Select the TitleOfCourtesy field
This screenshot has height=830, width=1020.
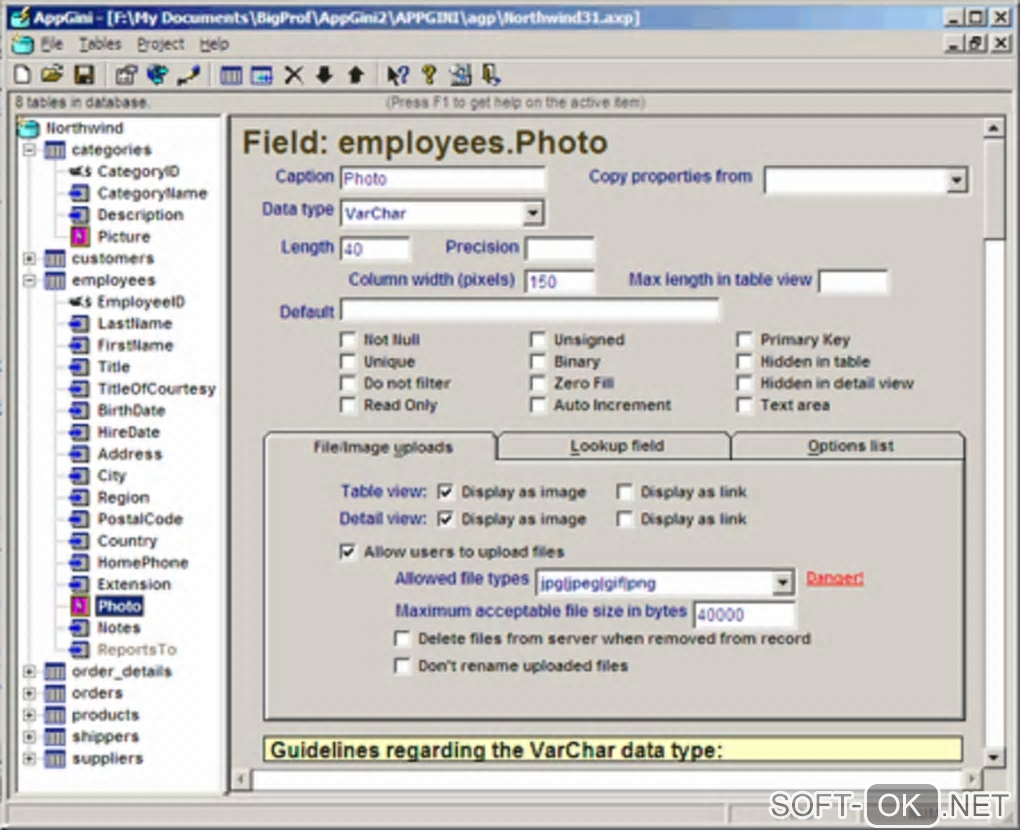(x=156, y=389)
